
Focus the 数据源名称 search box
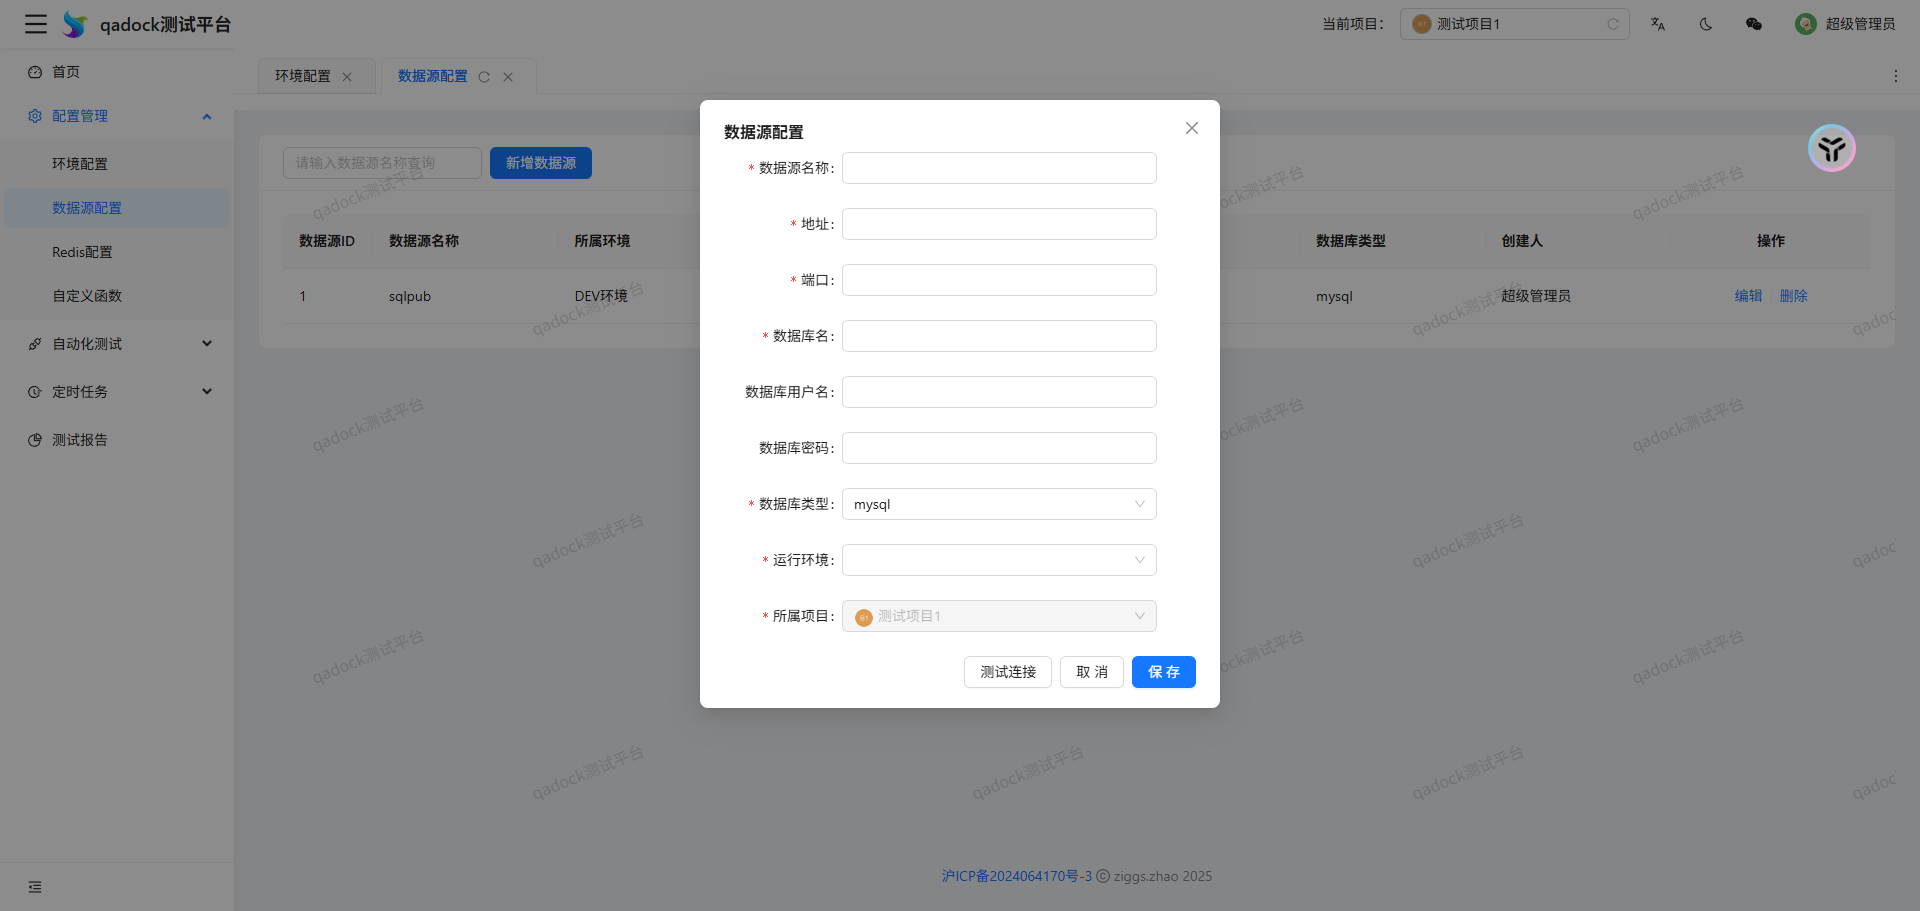tap(382, 163)
